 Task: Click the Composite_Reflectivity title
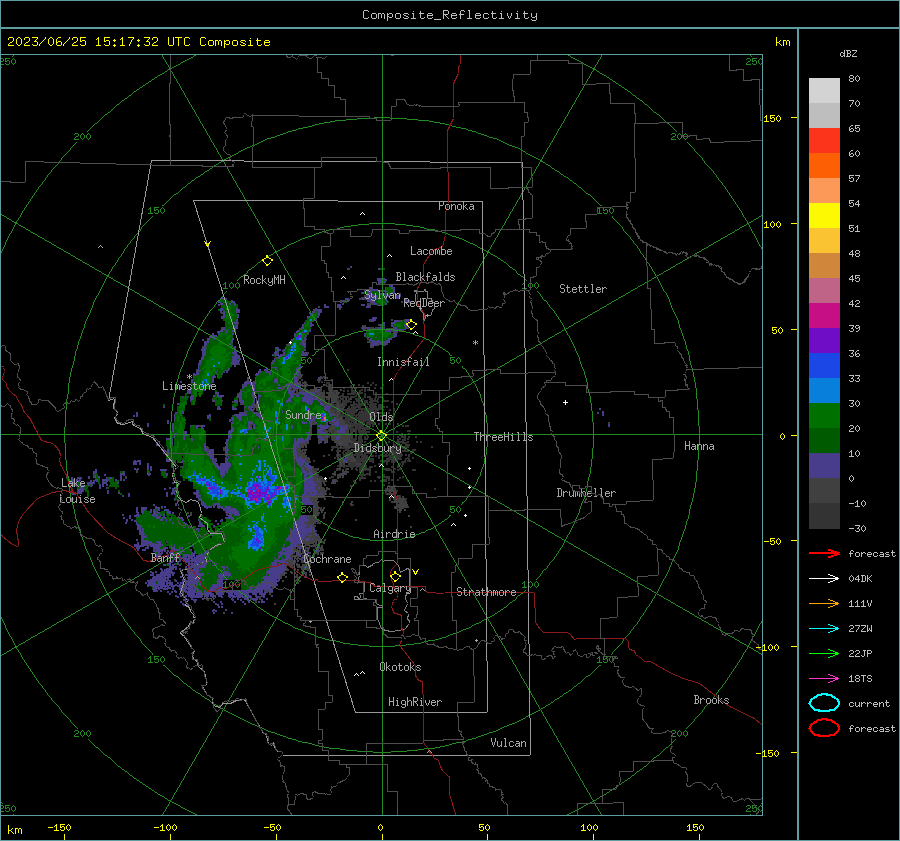click(x=450, y=15)
